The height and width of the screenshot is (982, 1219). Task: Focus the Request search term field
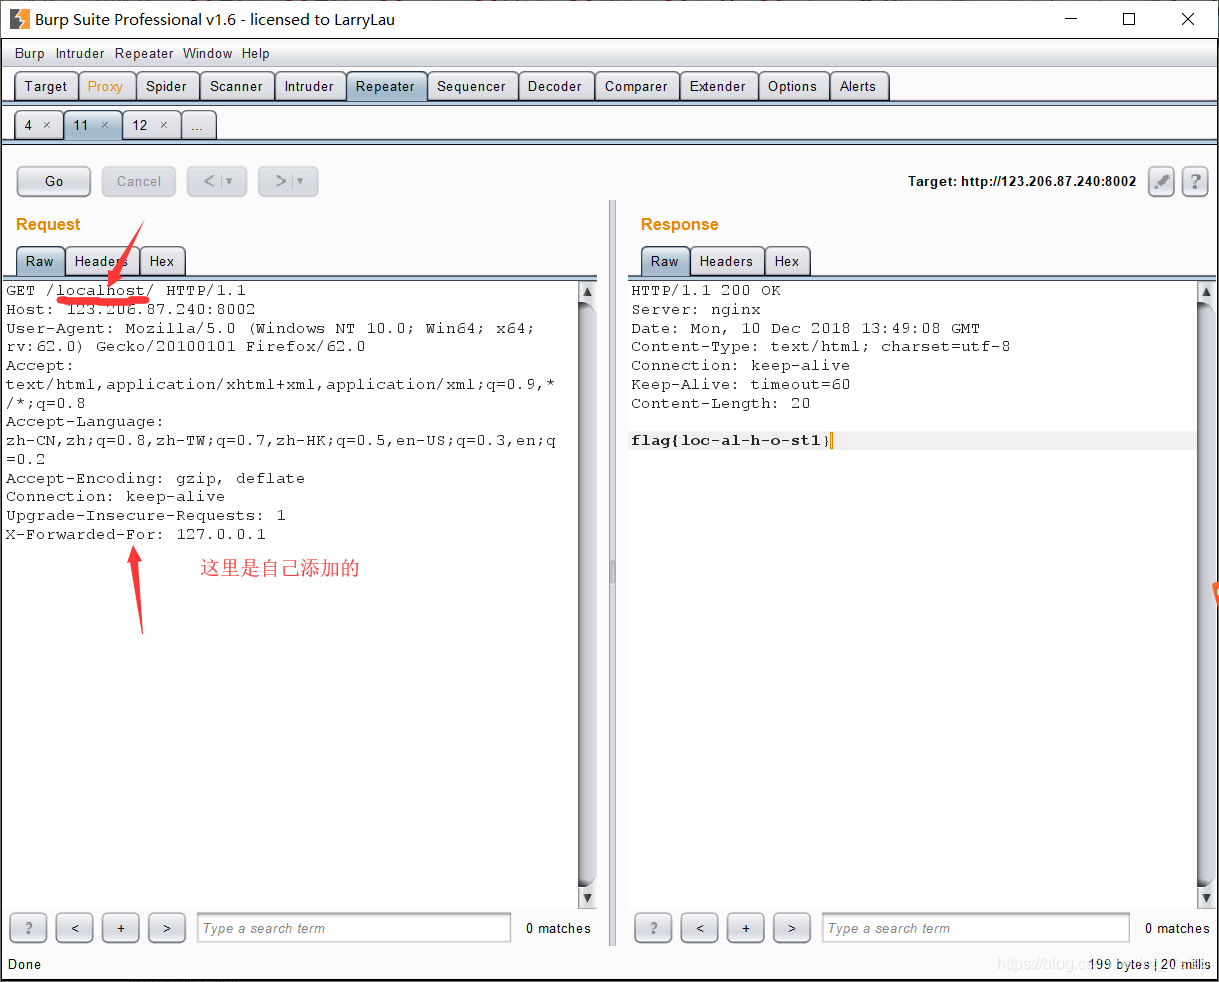coord(354,928)
